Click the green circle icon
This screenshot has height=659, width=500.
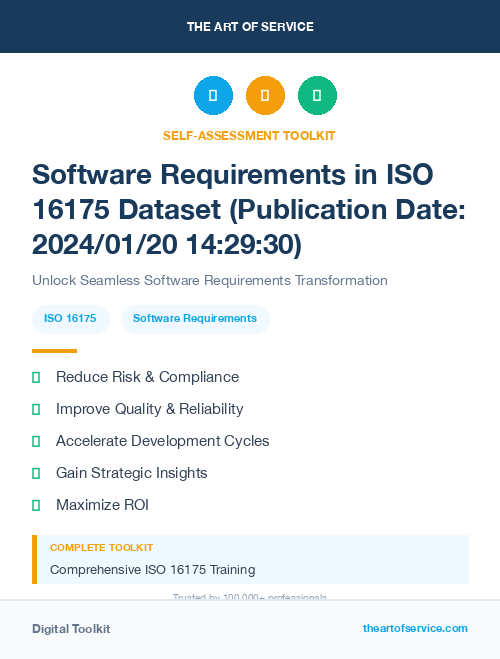click(x=317, y=95)
